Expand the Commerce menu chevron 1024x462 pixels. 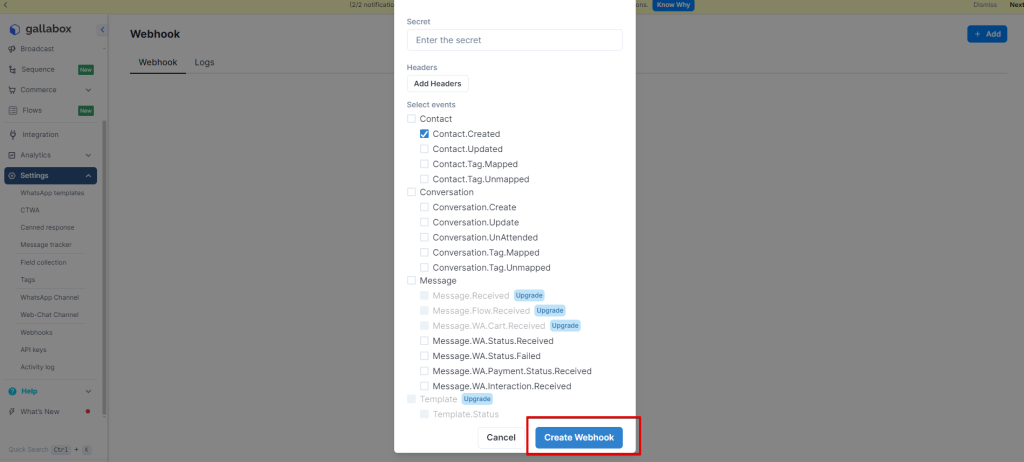(89, 90)
